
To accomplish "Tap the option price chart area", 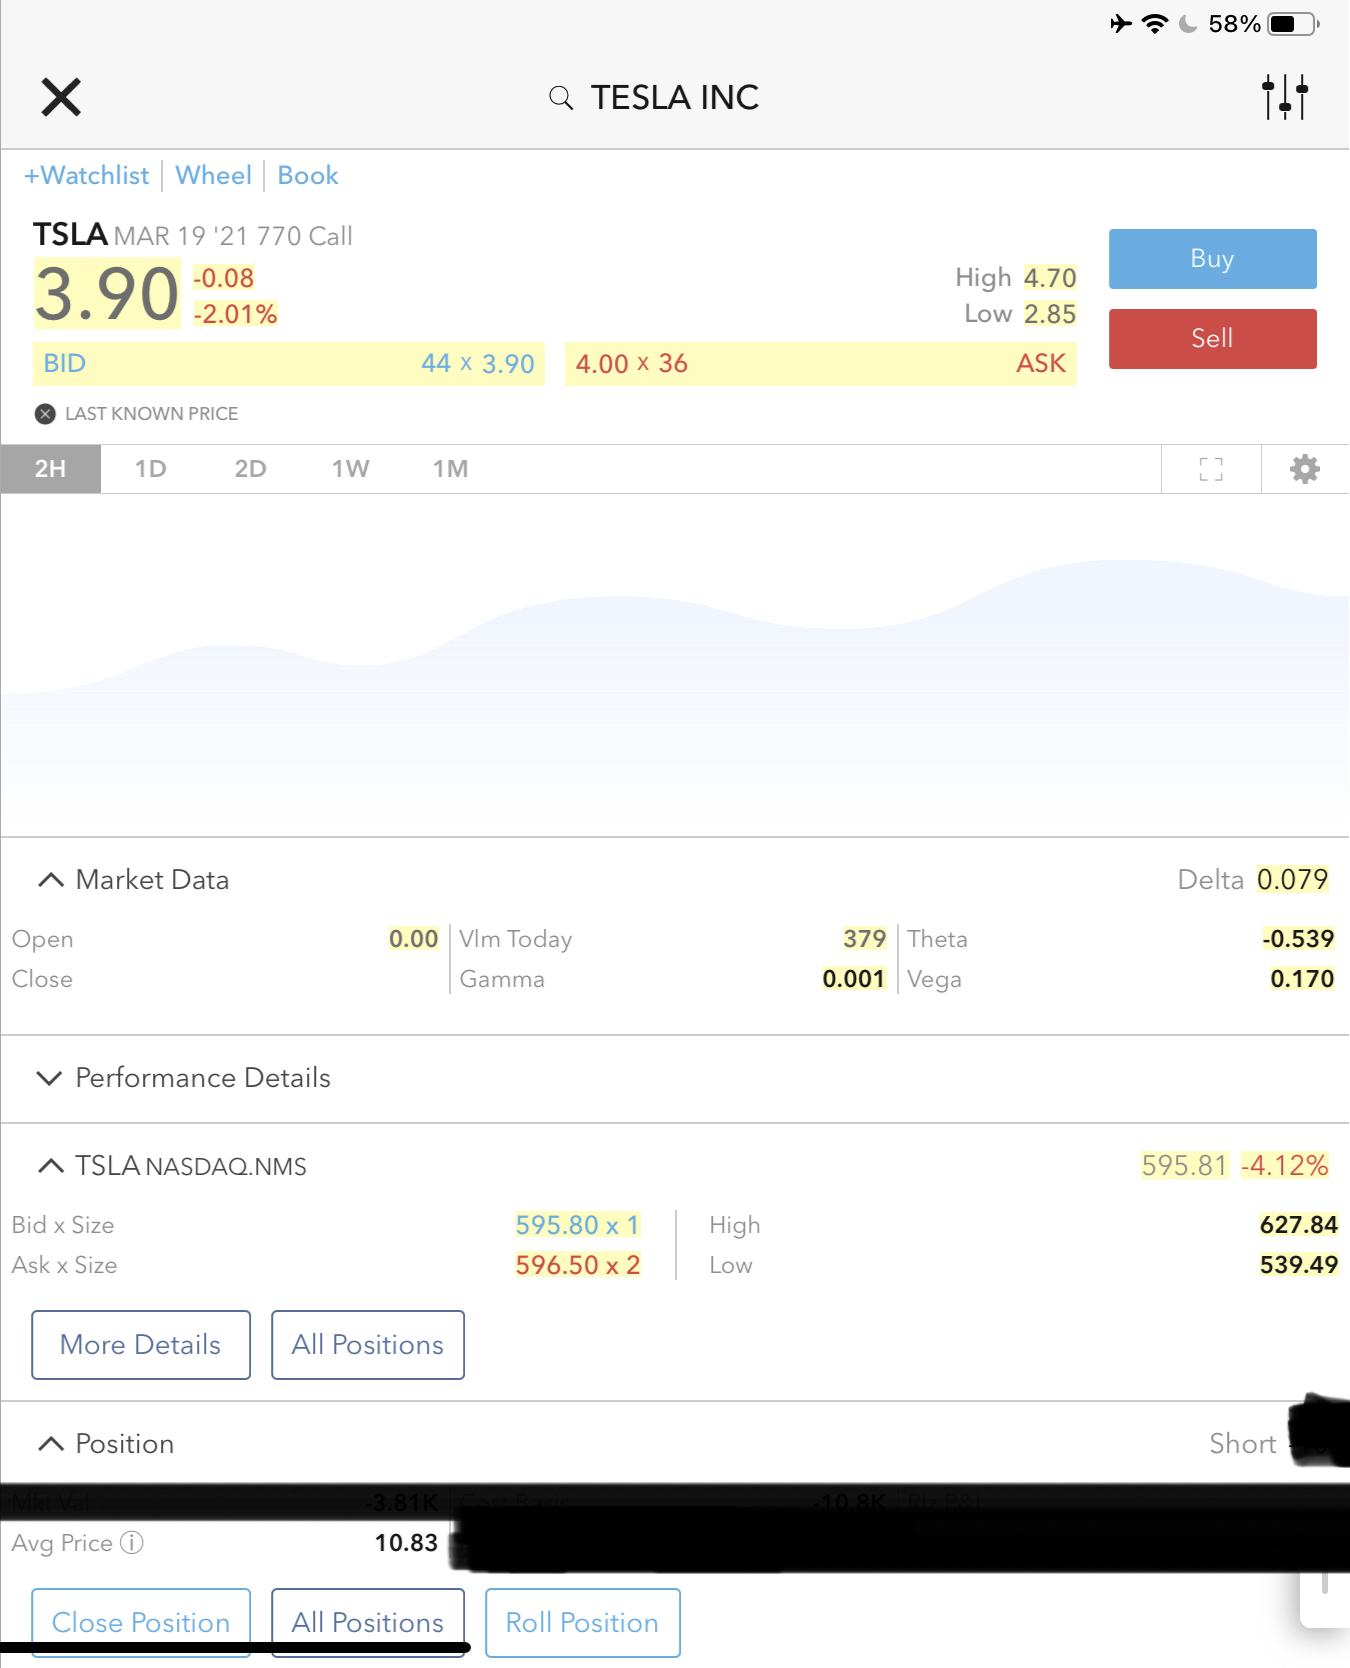I will 675,665.
